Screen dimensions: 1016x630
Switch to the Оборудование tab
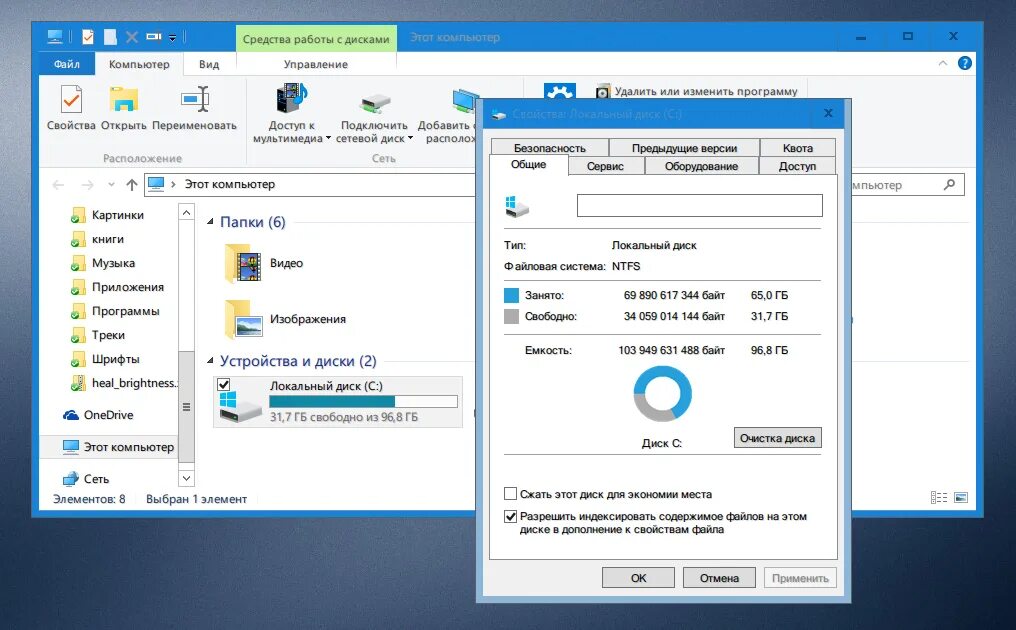(x=701, y=166)
